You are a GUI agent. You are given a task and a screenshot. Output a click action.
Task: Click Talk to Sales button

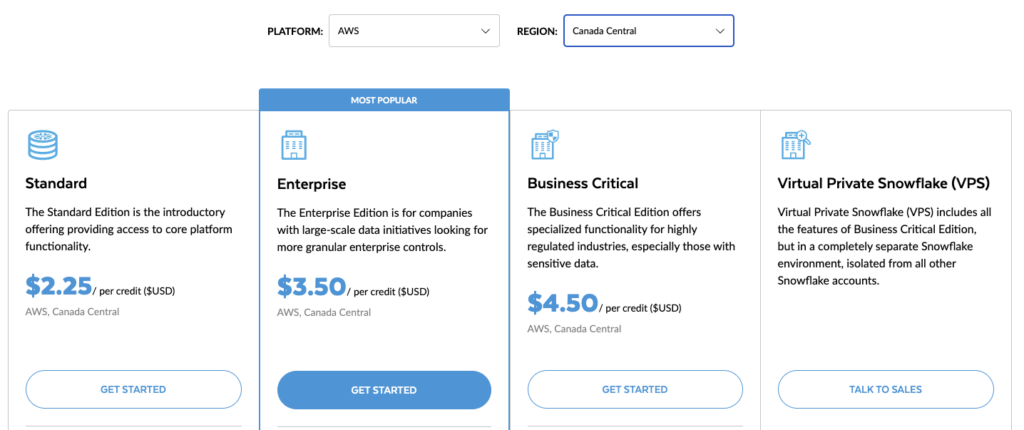click(x=885, y=389)
